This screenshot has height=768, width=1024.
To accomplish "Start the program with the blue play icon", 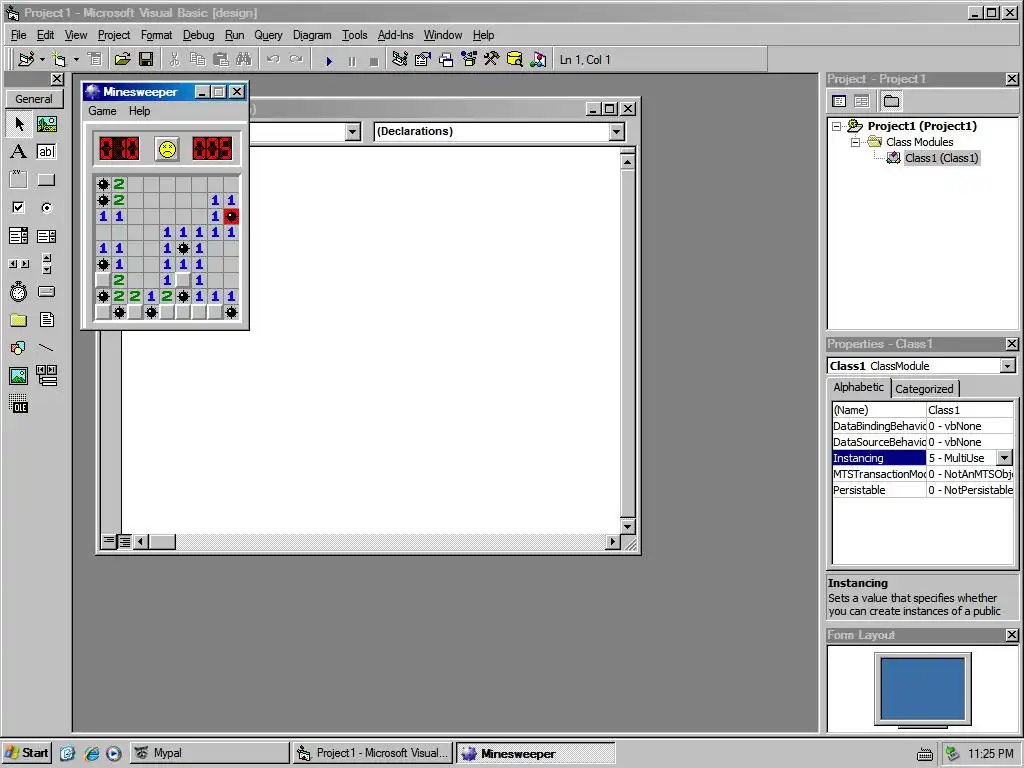I will [329, 61].
